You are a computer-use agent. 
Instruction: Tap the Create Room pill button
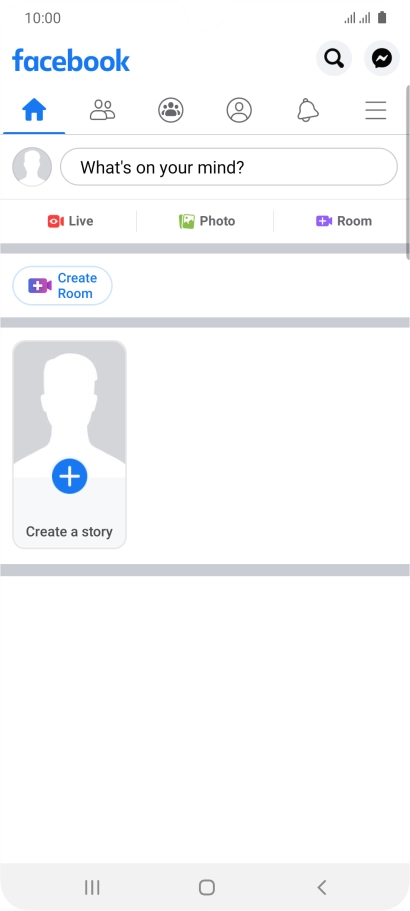(x=62, y=286)
